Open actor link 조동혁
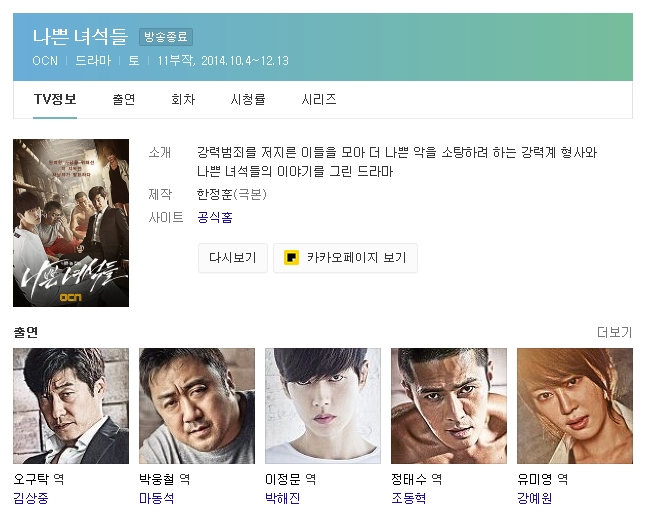651x517 pixels. [409, 498]
